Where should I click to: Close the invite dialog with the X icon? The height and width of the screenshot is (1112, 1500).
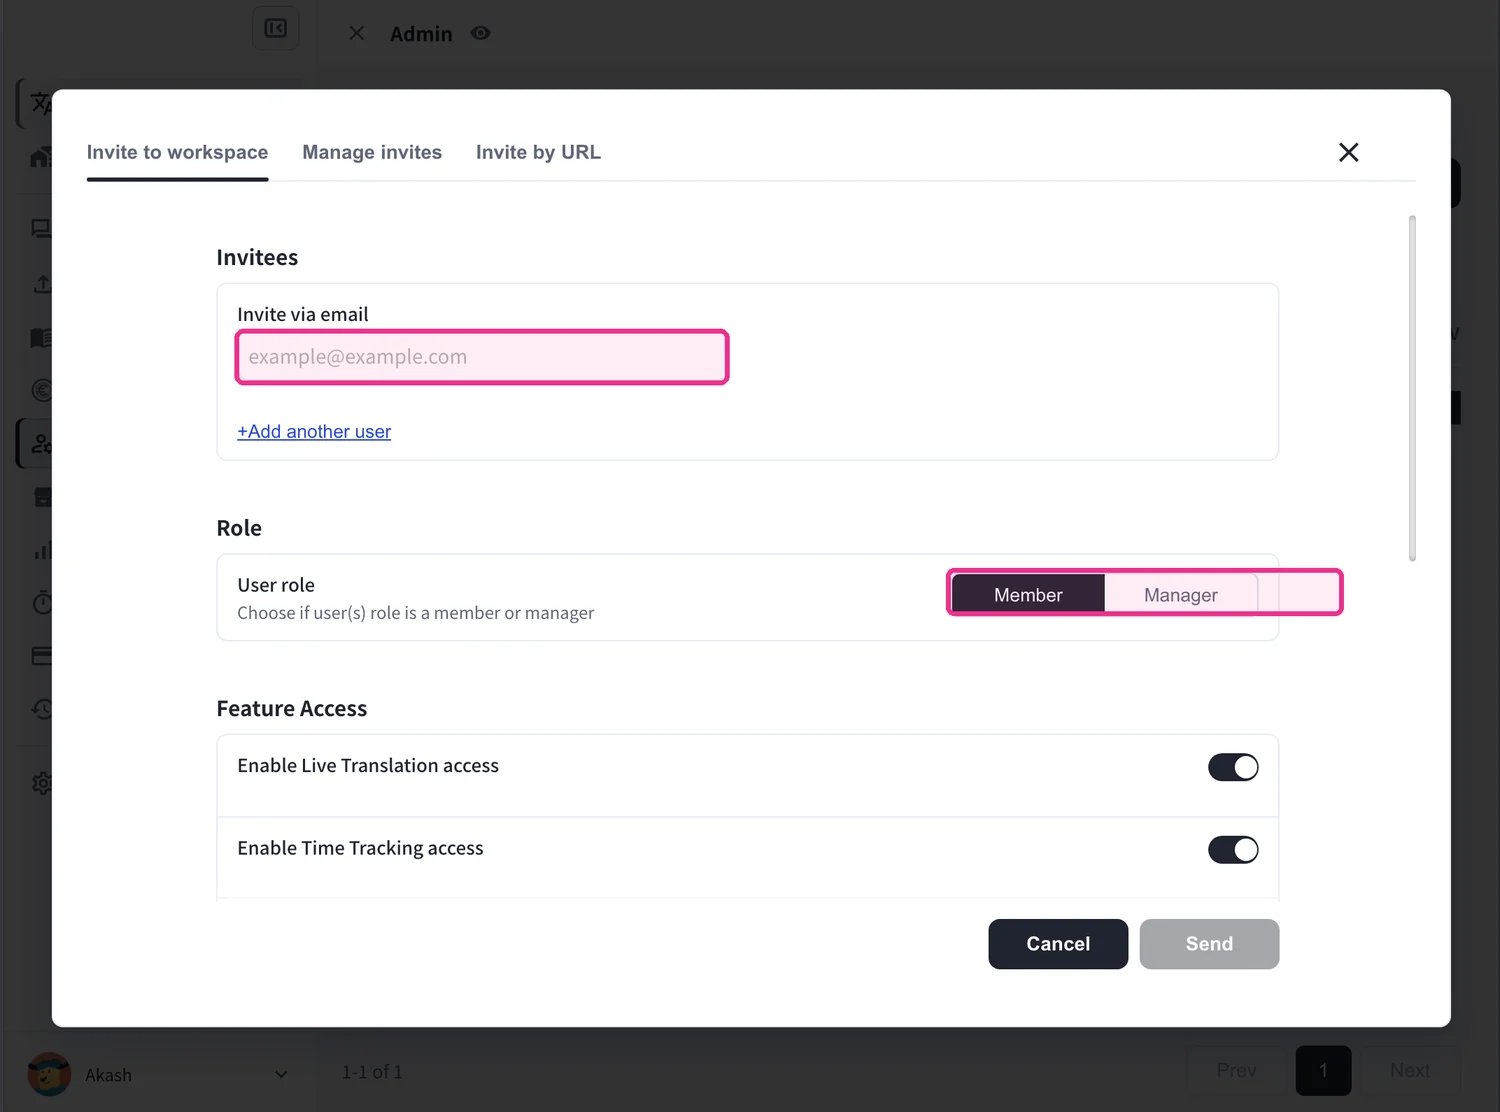1348,152
